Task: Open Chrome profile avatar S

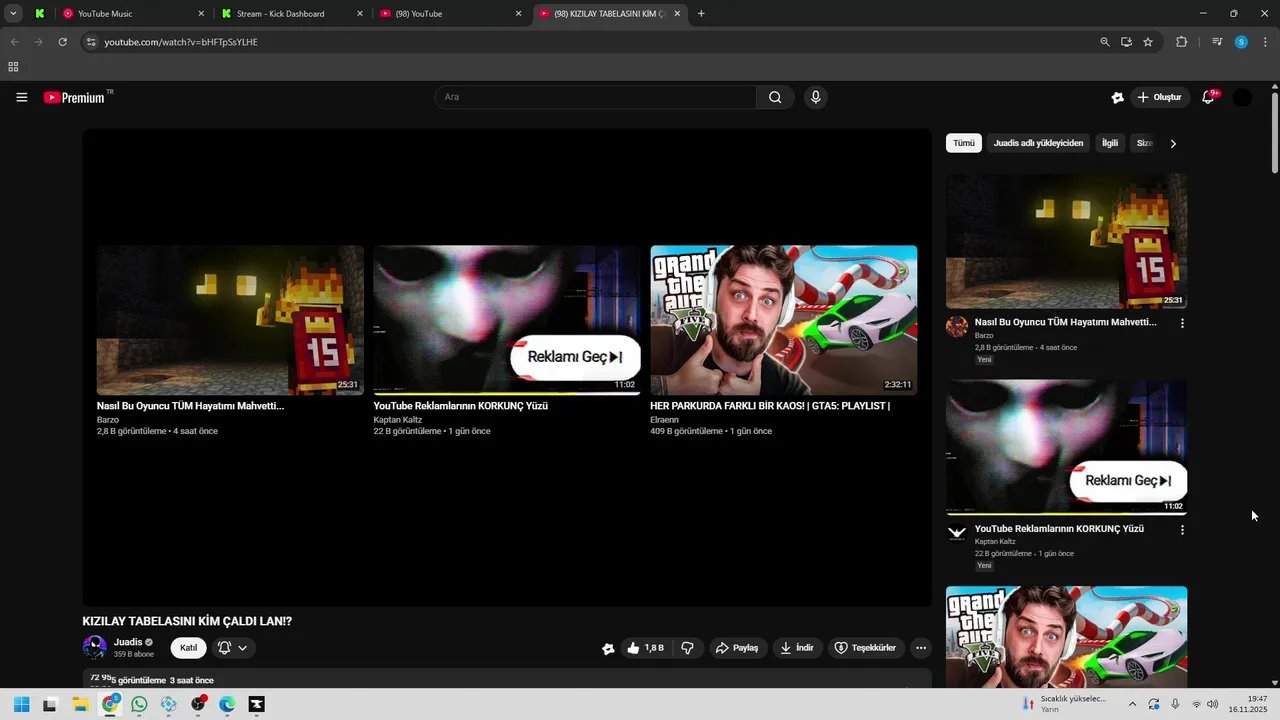Action: (x=1241, y=42)
